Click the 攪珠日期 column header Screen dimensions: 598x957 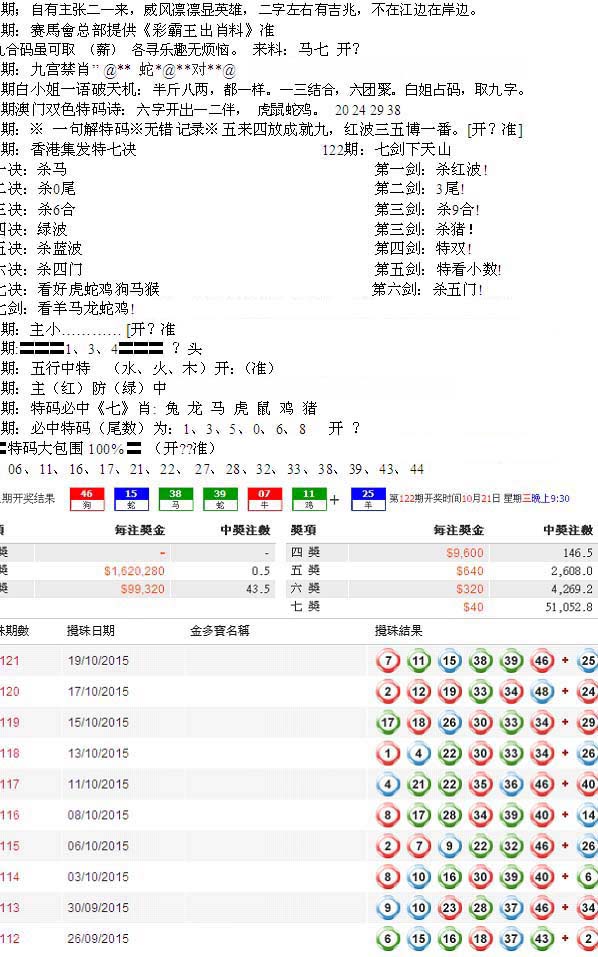(91, 630)
